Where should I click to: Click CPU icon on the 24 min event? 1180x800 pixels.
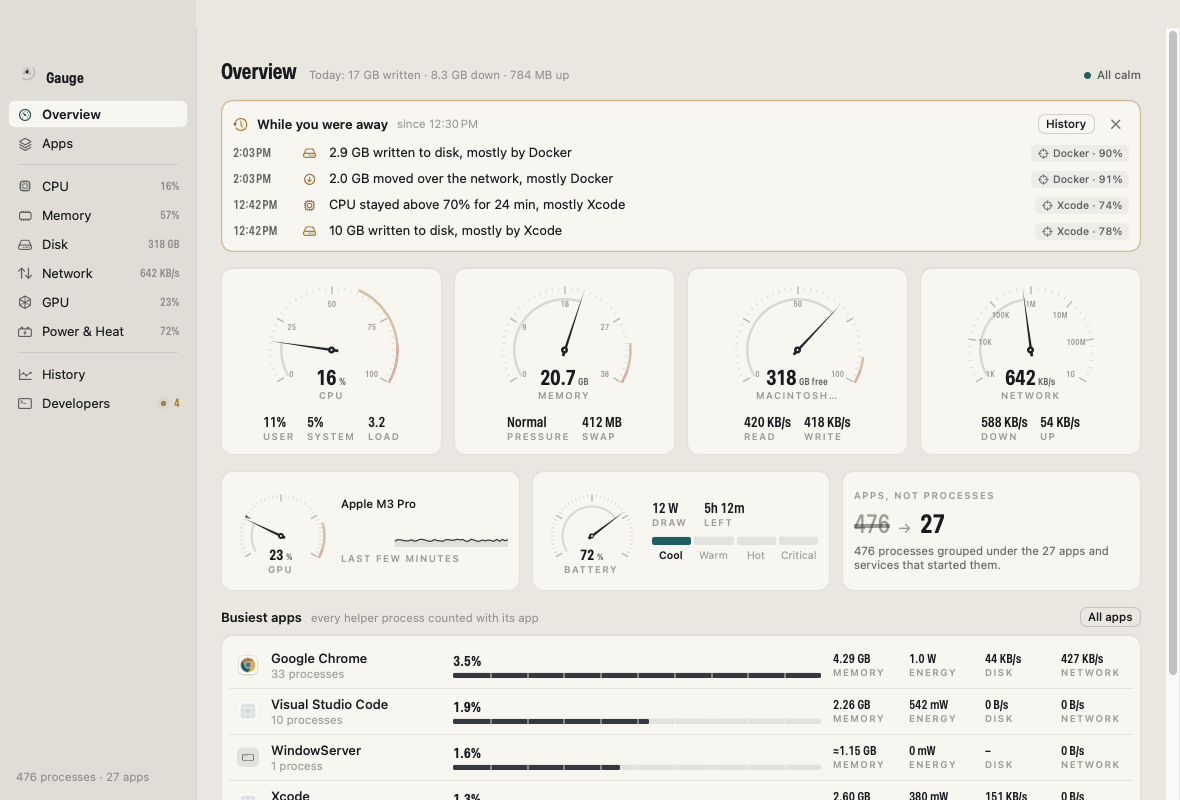309,205
